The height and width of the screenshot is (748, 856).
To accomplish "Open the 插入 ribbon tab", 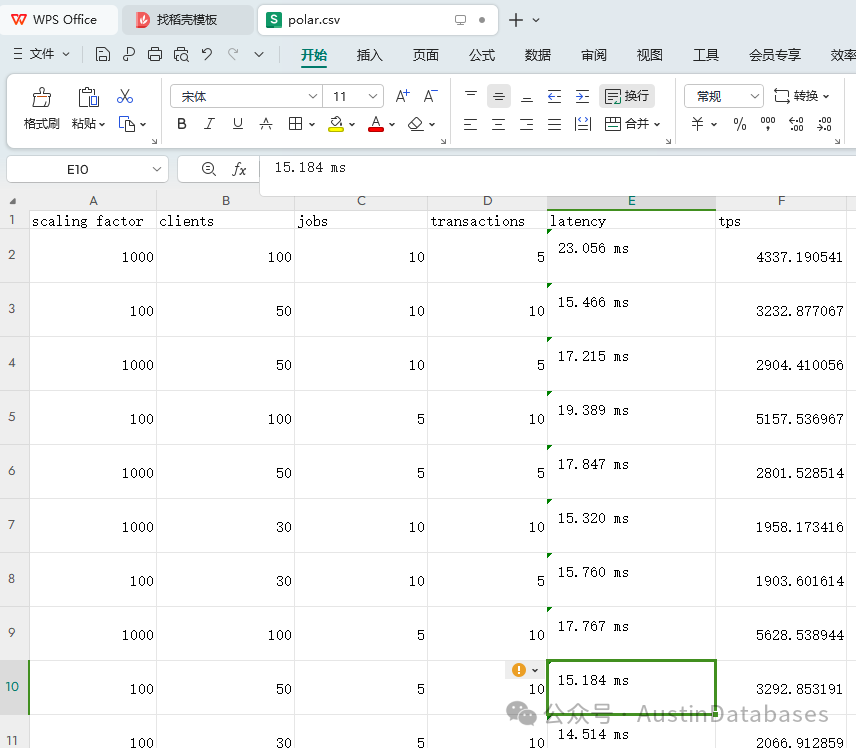I will [x=370, y=55].
